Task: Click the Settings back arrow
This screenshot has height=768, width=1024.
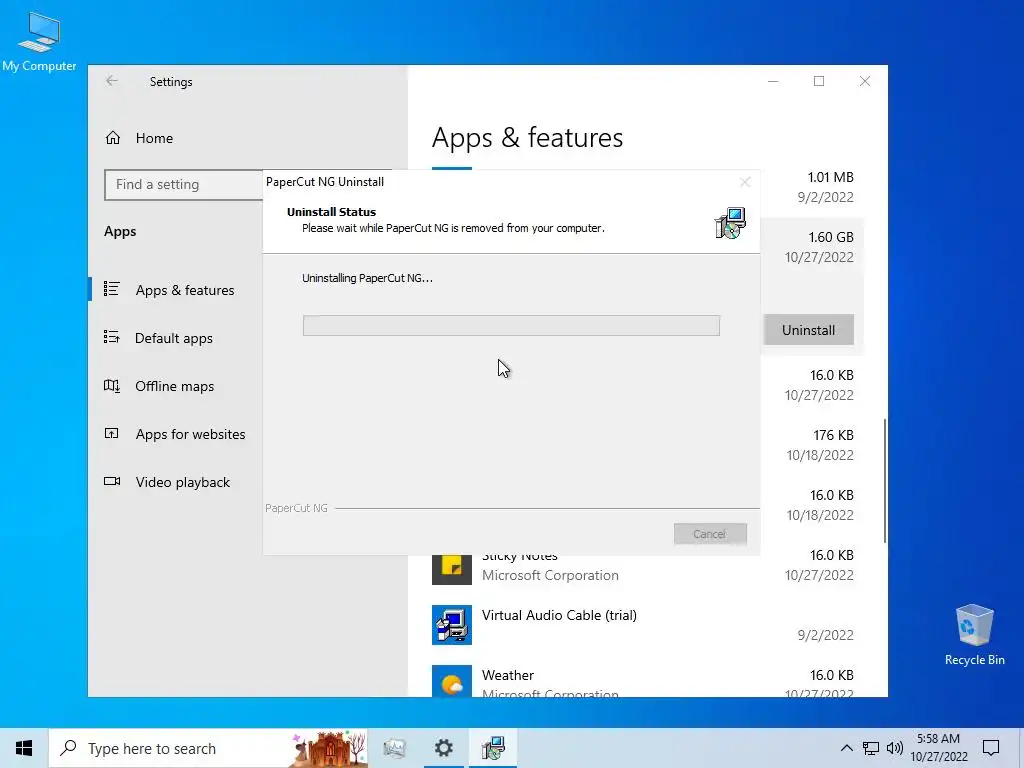Action: tap(112, 81)
